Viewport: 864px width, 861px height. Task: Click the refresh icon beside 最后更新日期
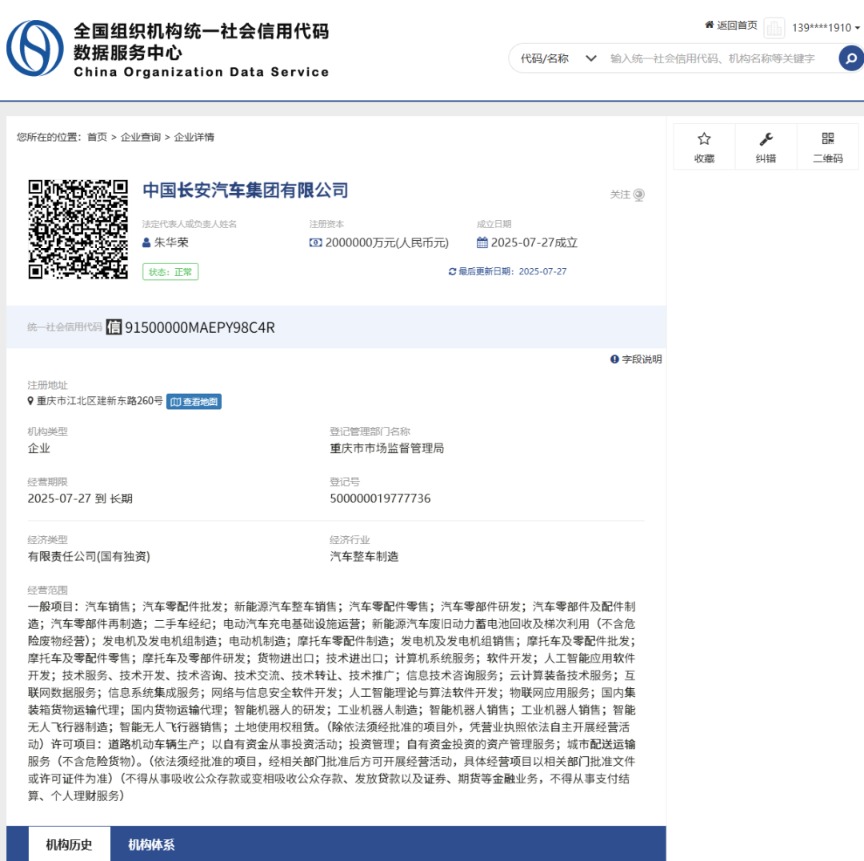click(x=452, y=272)
